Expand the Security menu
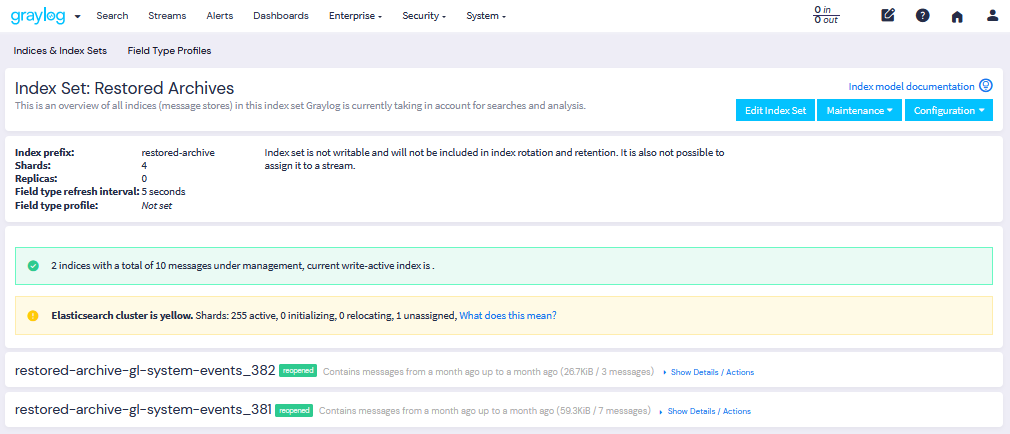This screenshot has width=1010, height=434. tap(424, 16)
